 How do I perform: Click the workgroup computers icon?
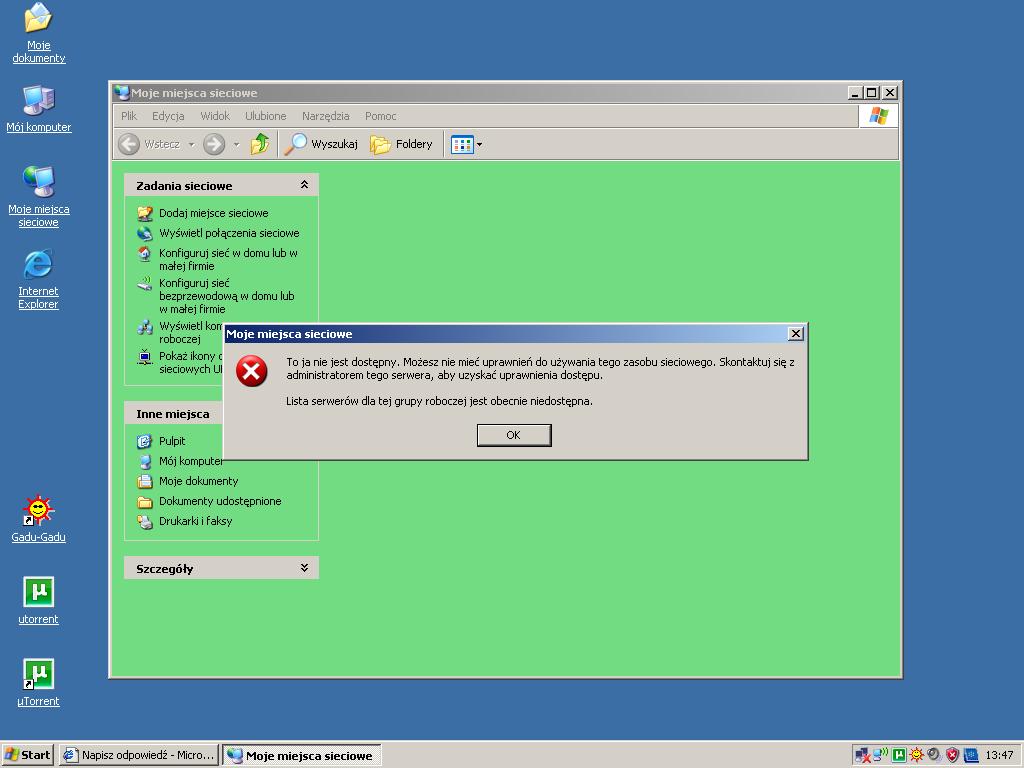tap(145, 327)
